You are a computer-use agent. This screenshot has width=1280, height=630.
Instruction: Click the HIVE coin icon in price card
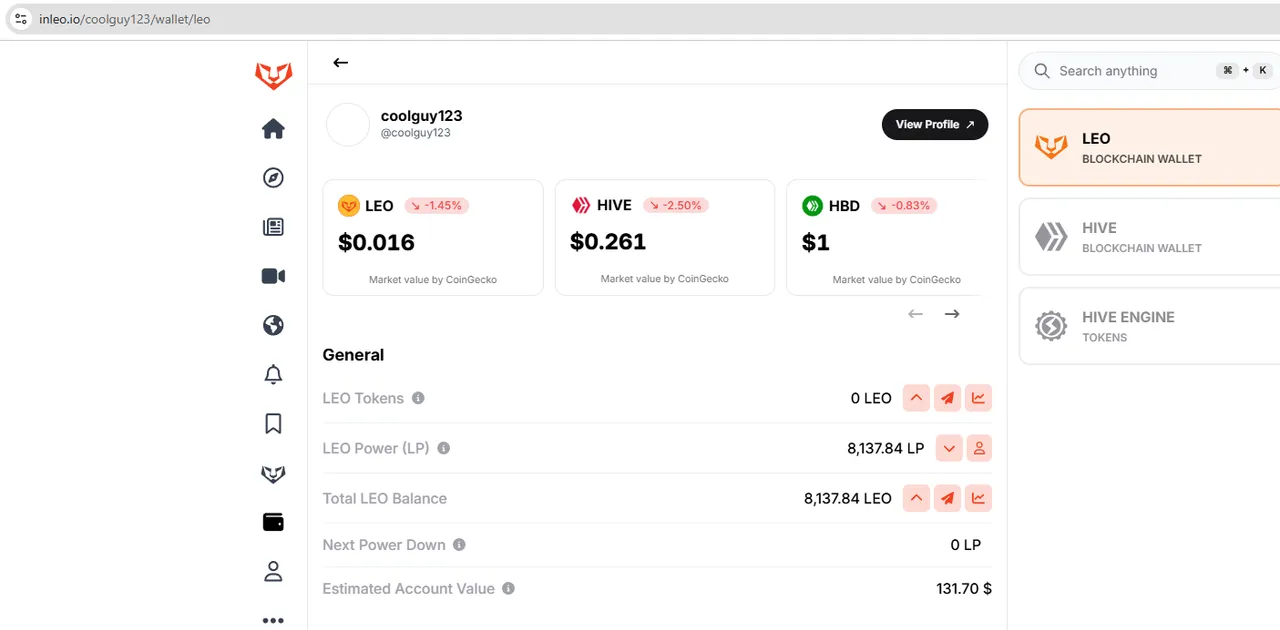click(581, 205)
